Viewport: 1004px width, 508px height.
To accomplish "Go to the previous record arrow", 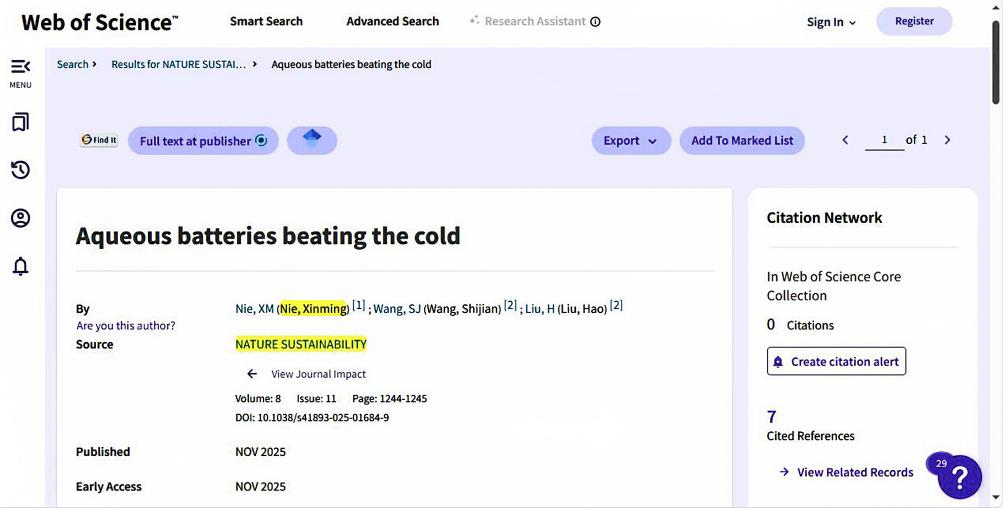I will coord(845,140).
